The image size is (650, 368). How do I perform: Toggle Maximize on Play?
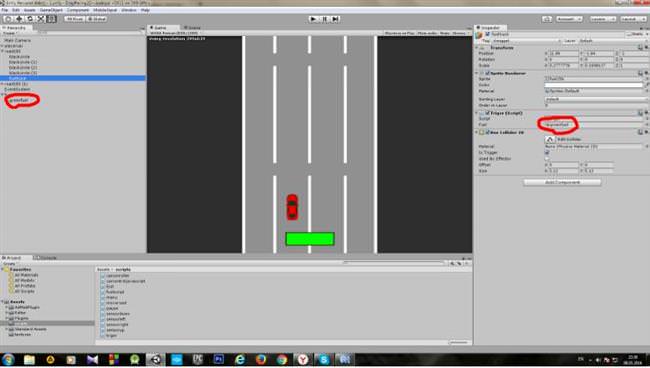[399, 33]
